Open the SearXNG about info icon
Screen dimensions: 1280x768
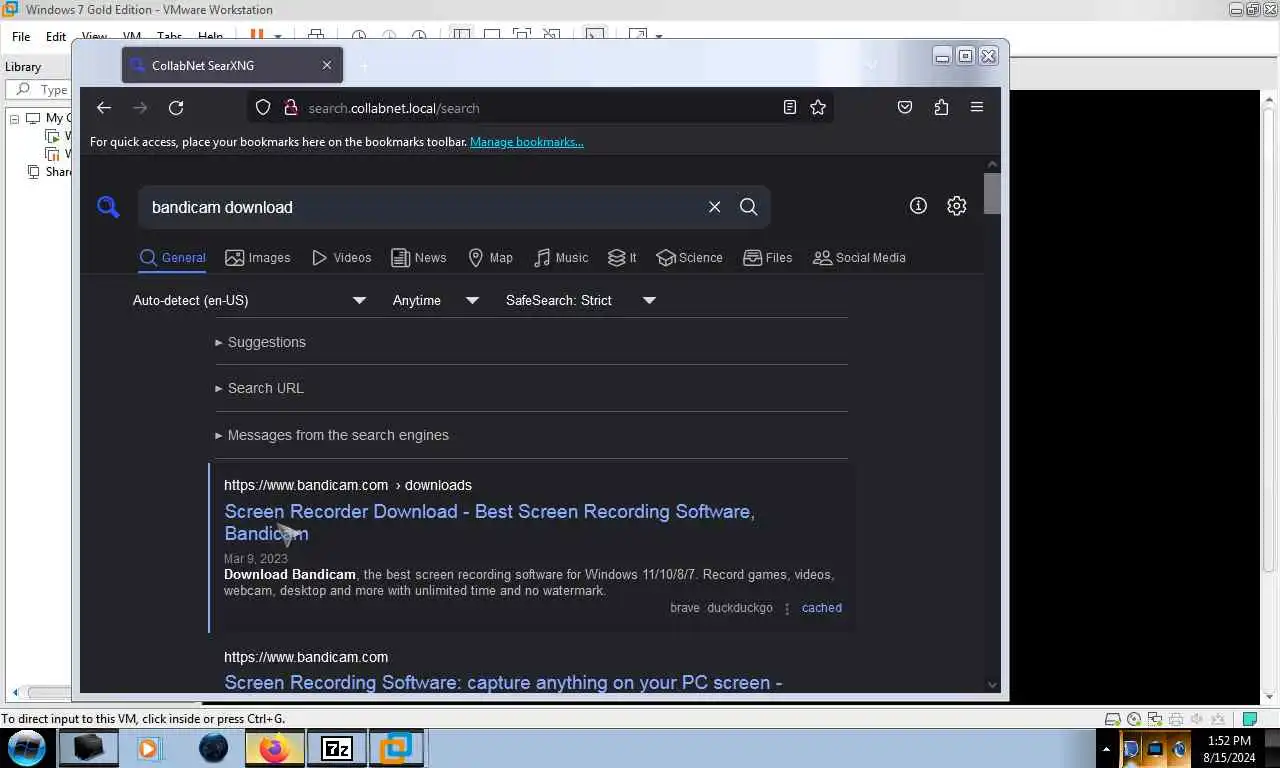tap(918, 206)
